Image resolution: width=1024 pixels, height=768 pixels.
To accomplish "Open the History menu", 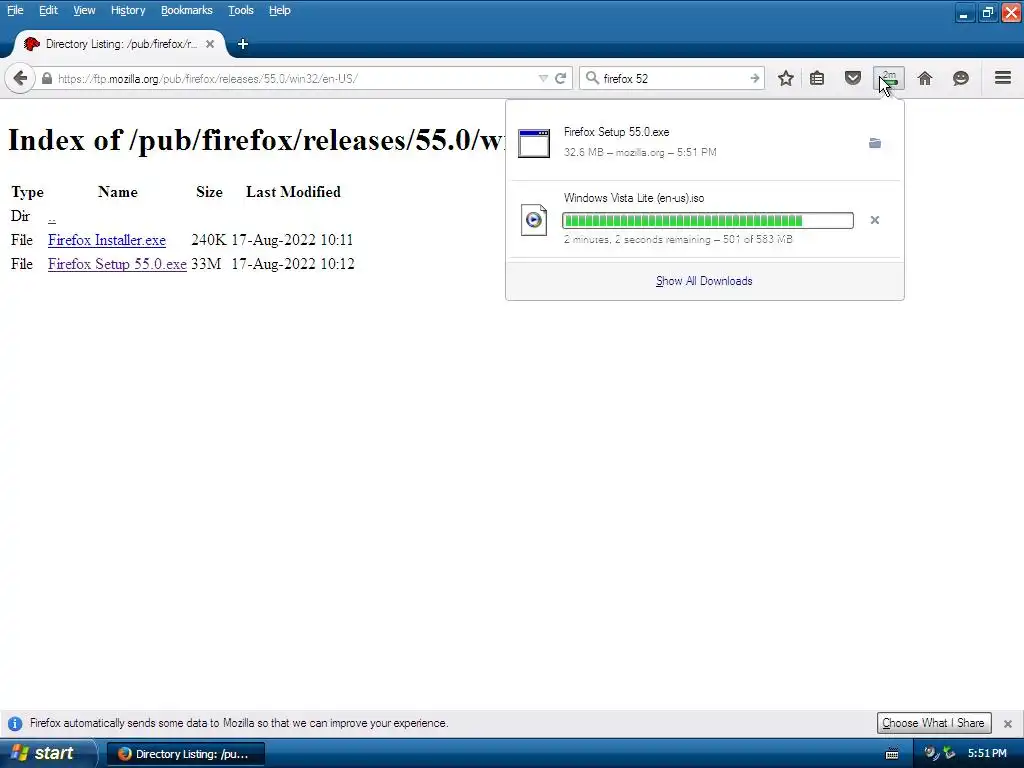I will [128, 10].
